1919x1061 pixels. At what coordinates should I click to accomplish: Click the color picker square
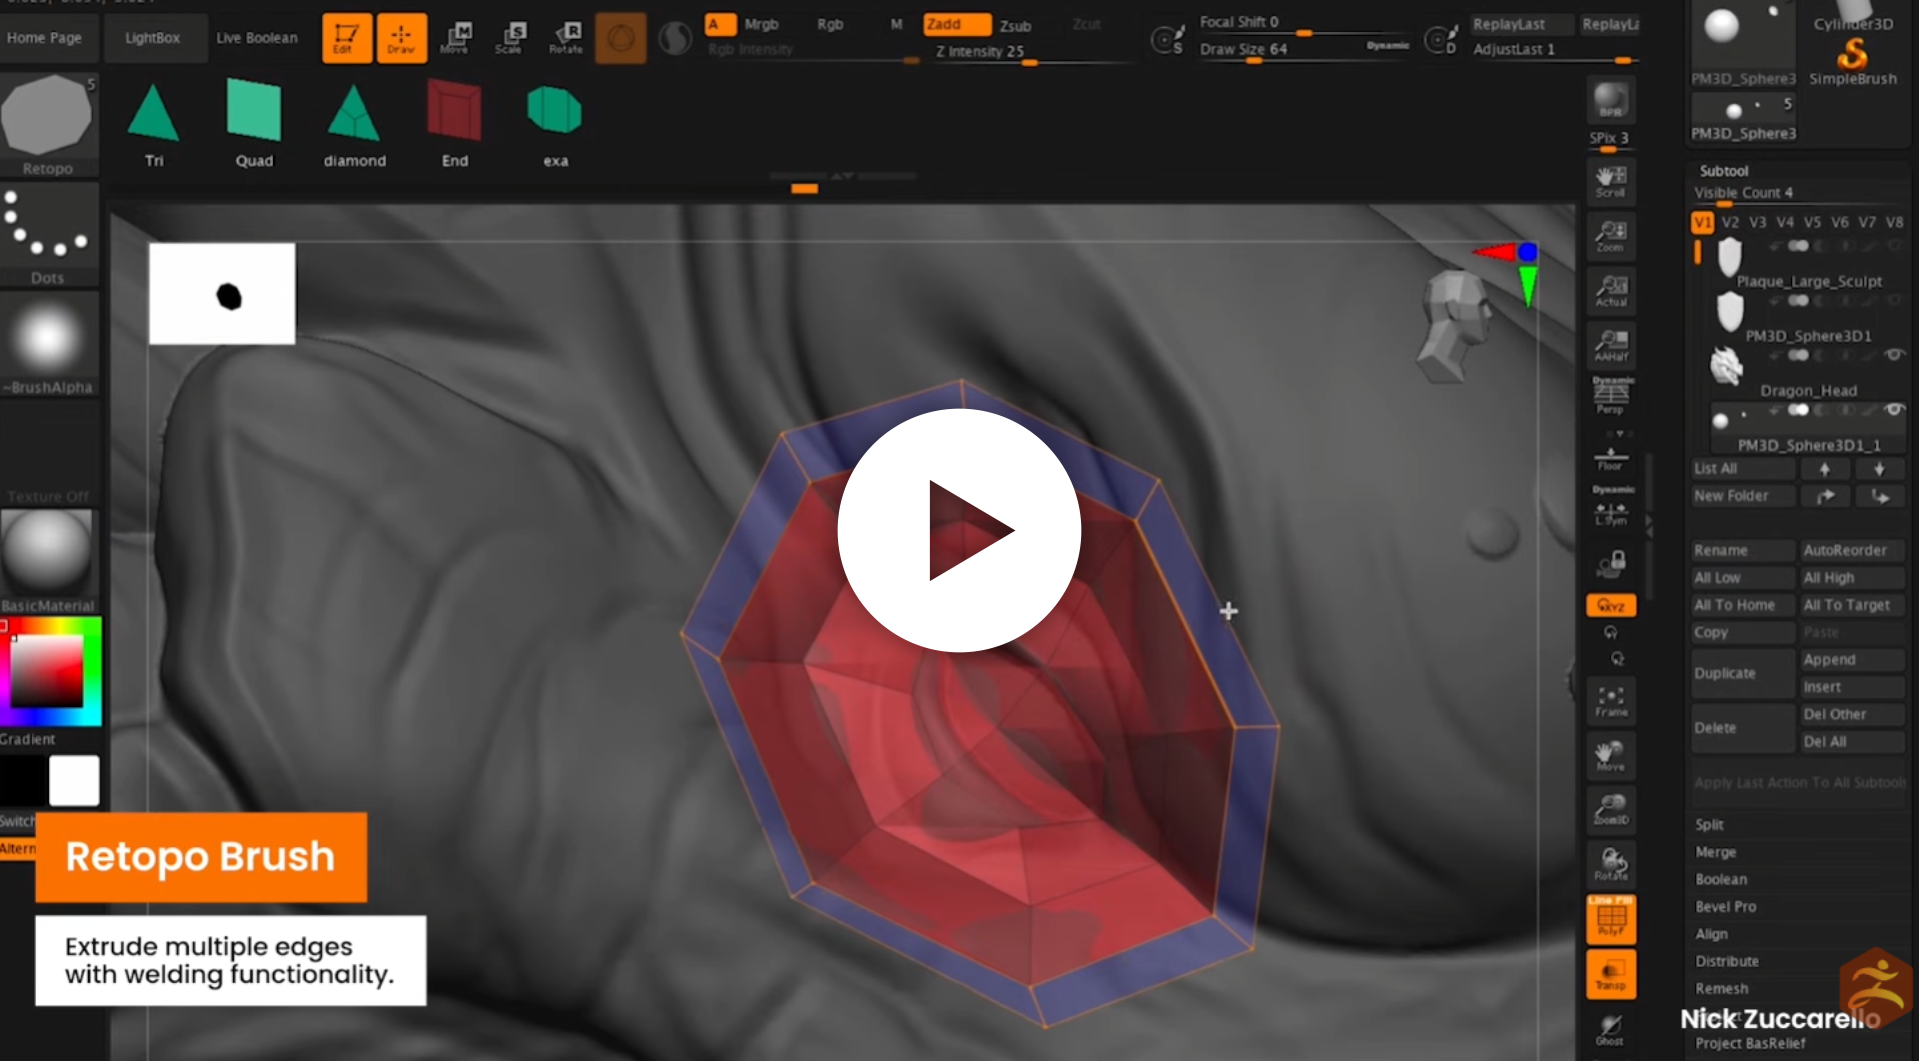(x=46, y=672)
